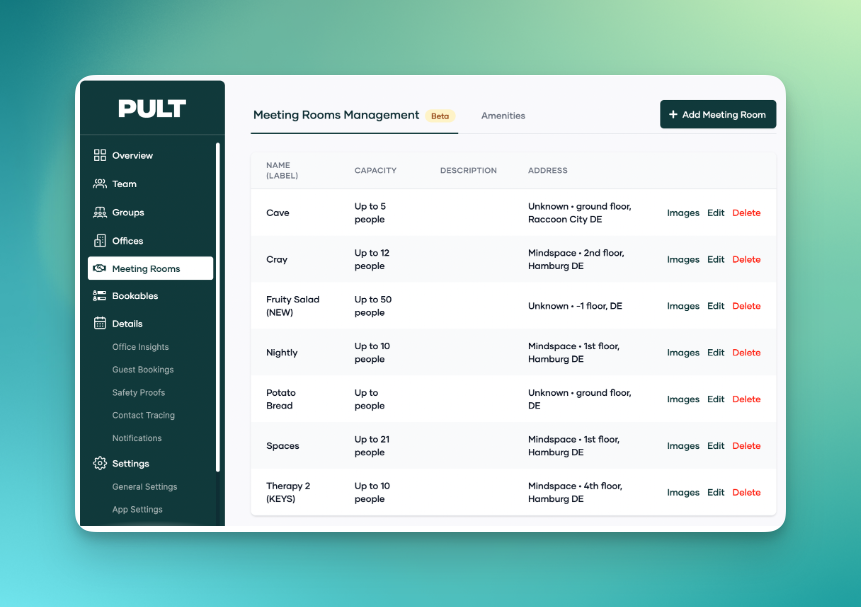Switch to the Amenities tab

click(x=503, y=116)
